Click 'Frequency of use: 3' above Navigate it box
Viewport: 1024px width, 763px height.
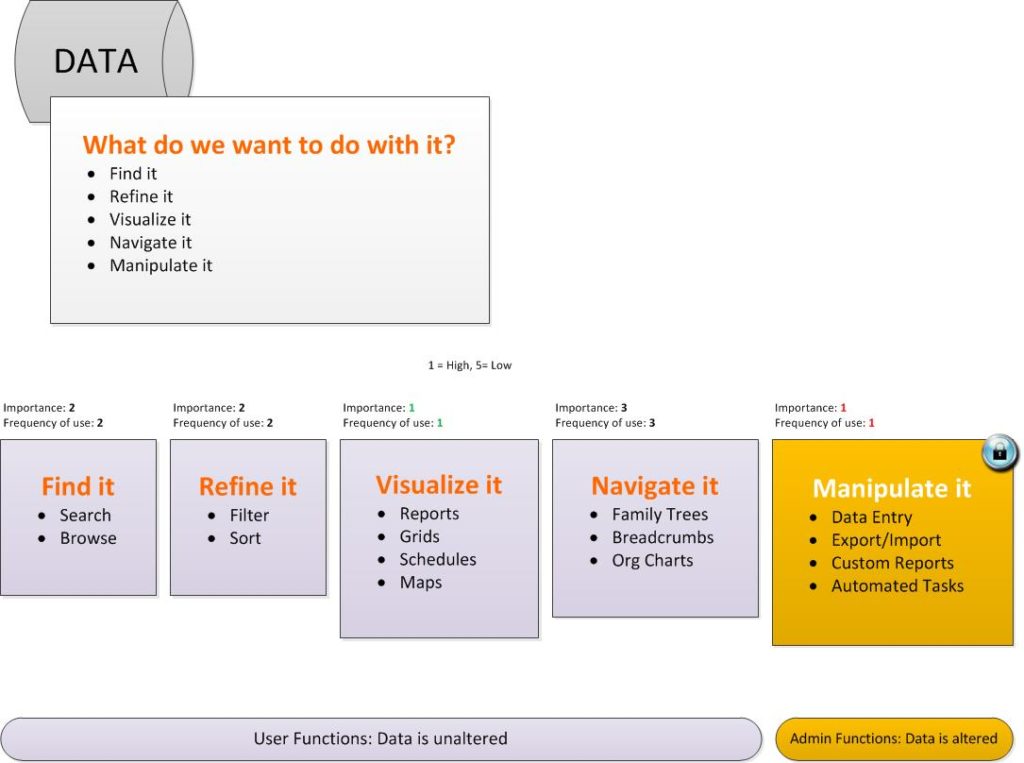coord(605,423)
